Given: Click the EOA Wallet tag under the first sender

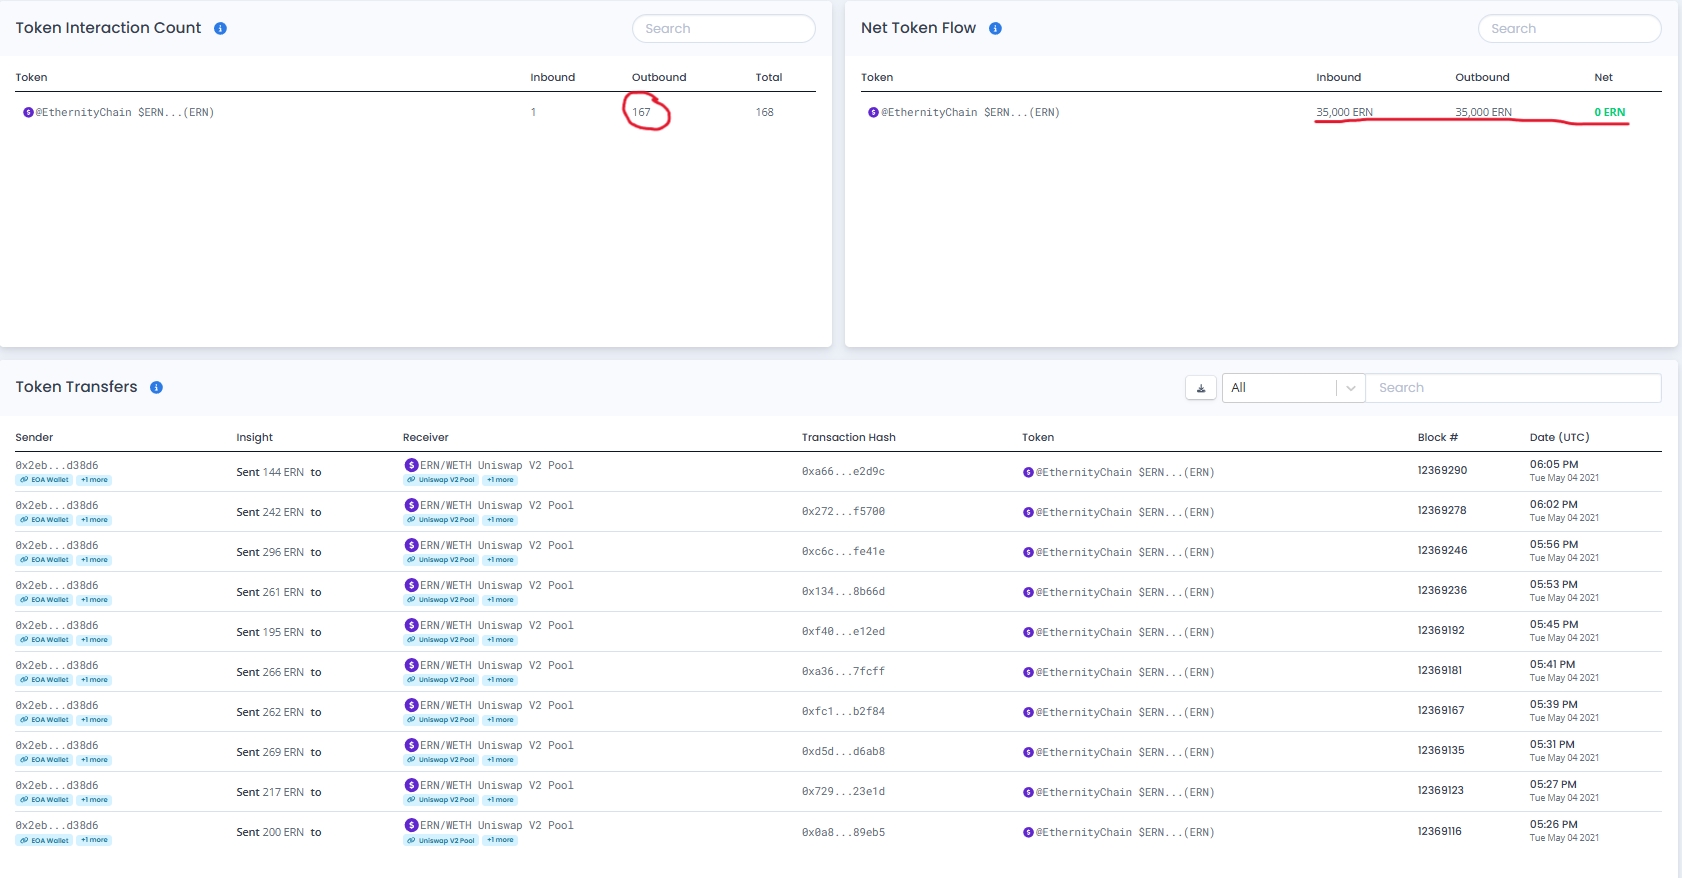Looking at the screenshot, I should click(45, 480).
